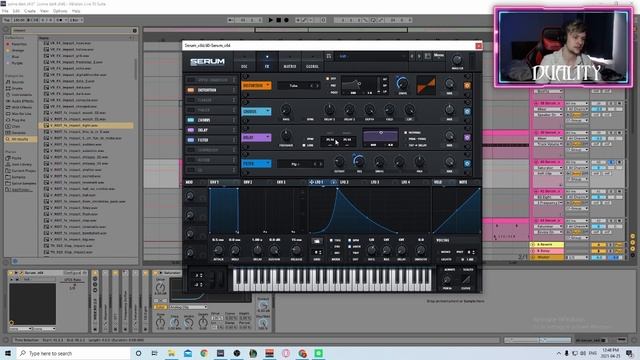
Task: Click the FX filter Cutoff knob
Action: [339, 162]
